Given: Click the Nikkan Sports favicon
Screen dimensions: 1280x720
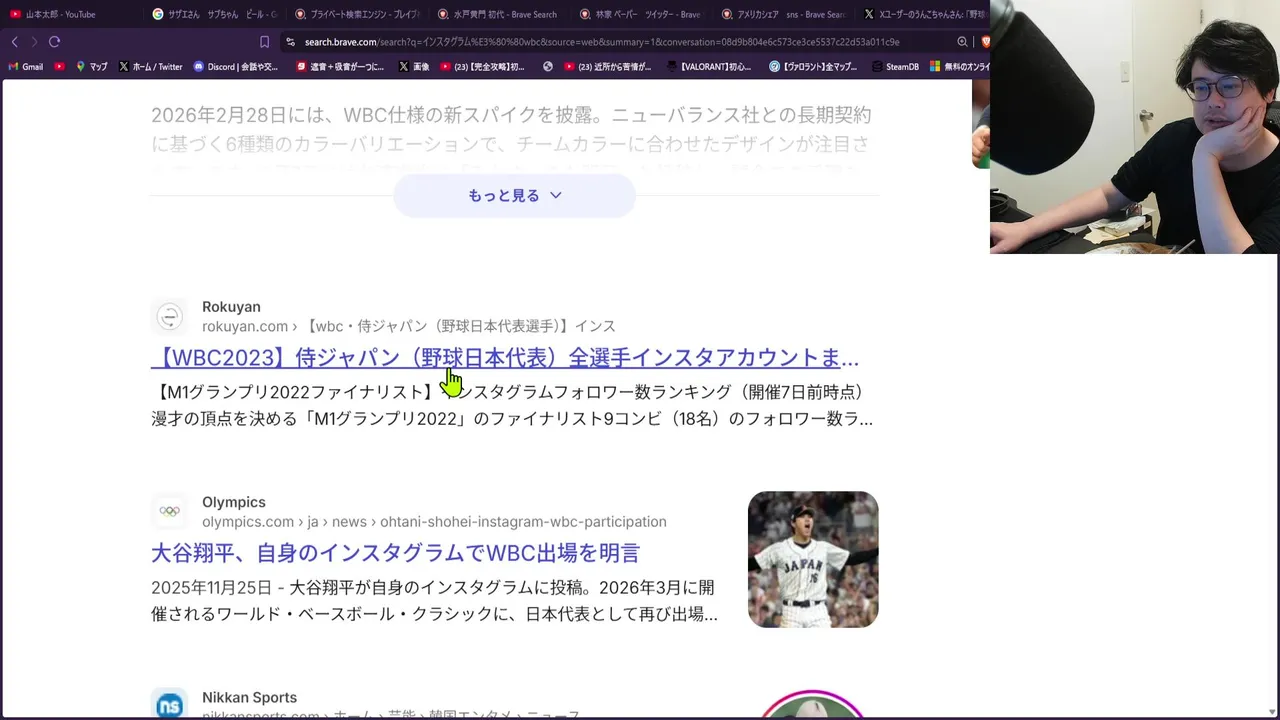Looking at the screenshot, I should pyautogui.click(x=170, y=705).
